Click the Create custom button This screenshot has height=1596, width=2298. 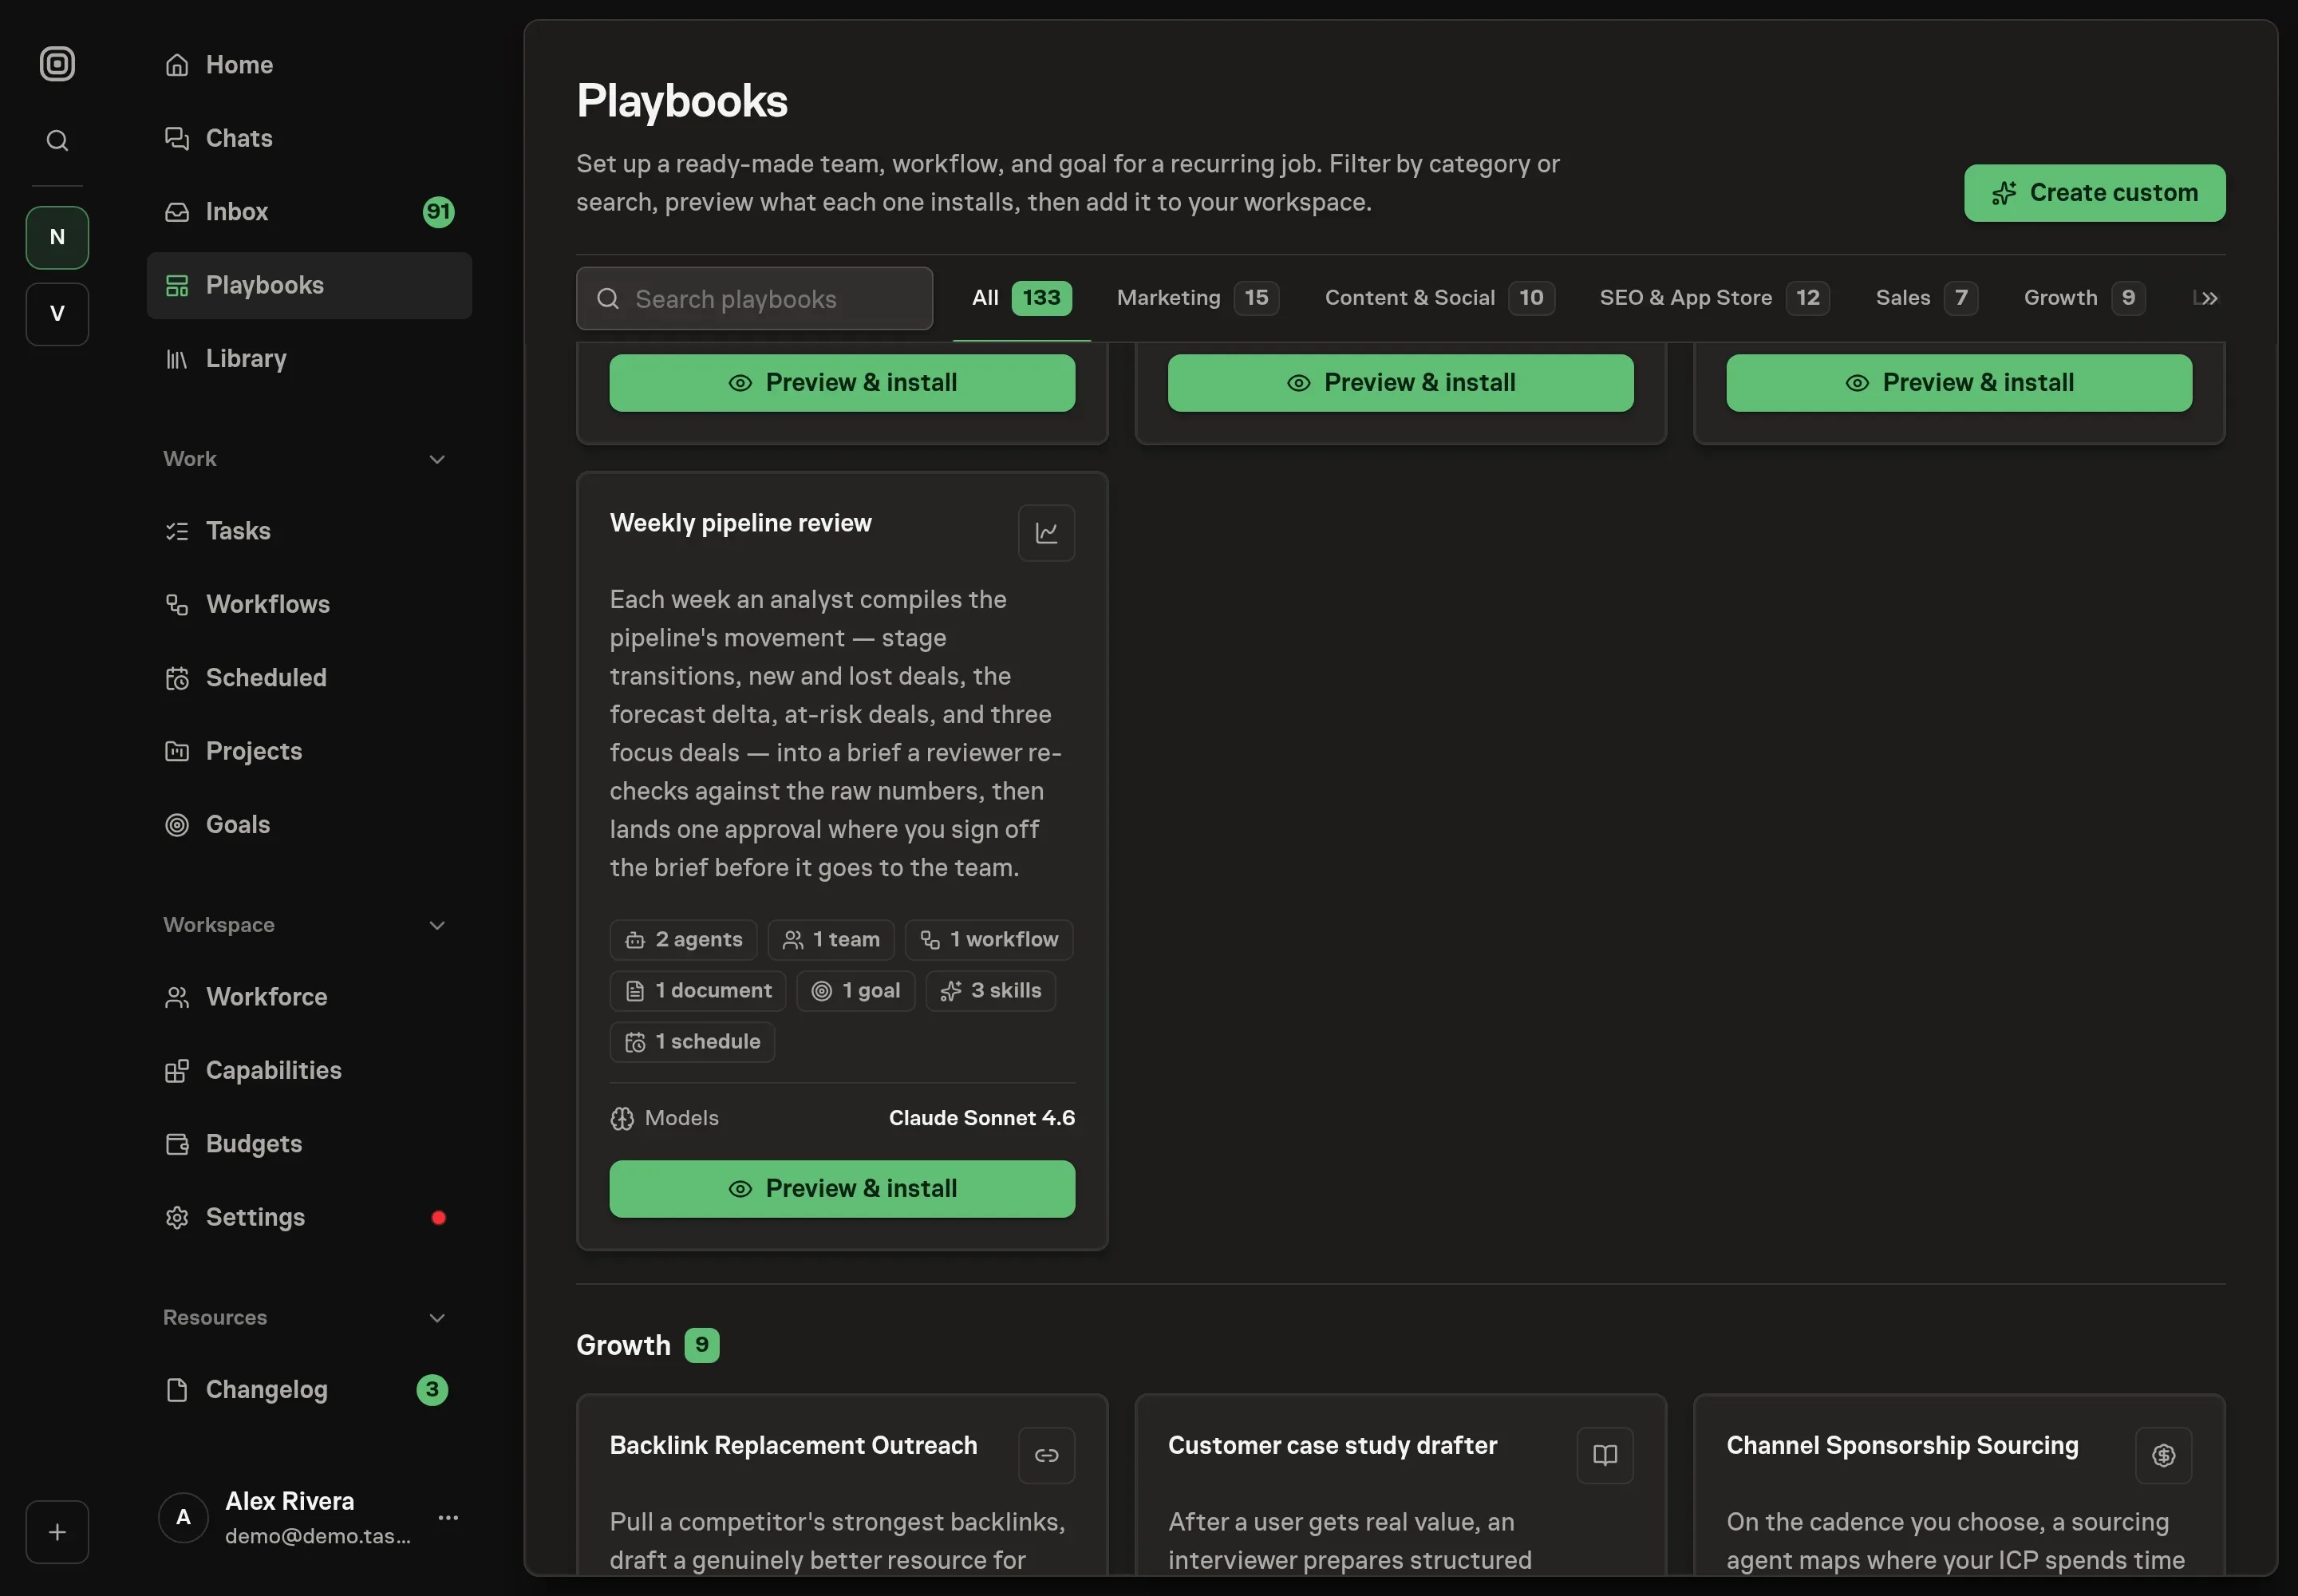[x=2094, y=193]
